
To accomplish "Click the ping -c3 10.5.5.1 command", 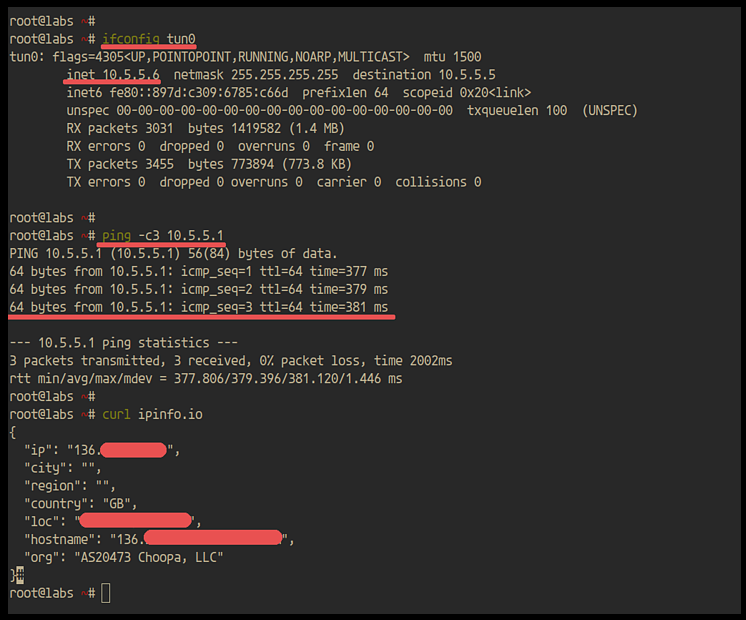I will 163,235.
